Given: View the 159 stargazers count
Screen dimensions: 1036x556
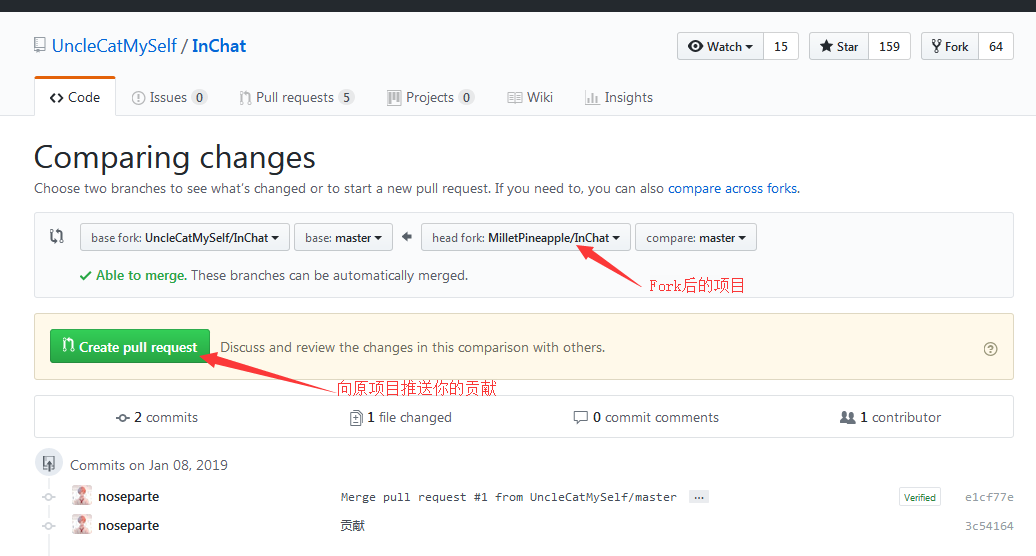Looking at the screenshot, I should tap(889, 46).
